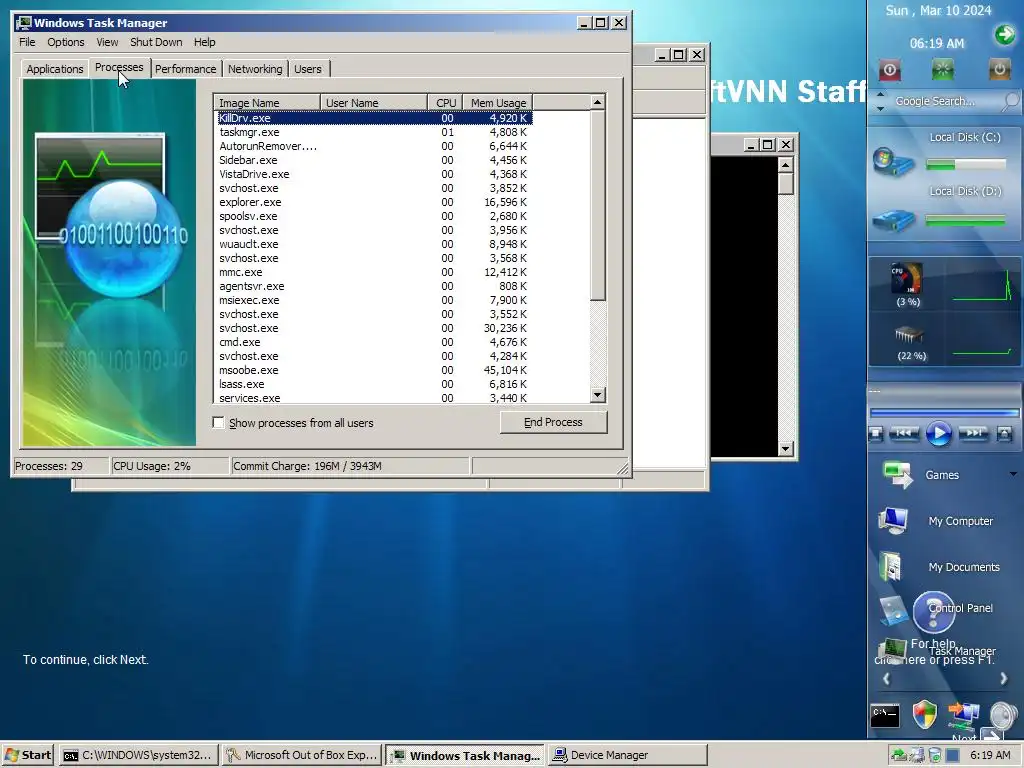Click the End Process button
1024x768 pixels.
point(553,422)
